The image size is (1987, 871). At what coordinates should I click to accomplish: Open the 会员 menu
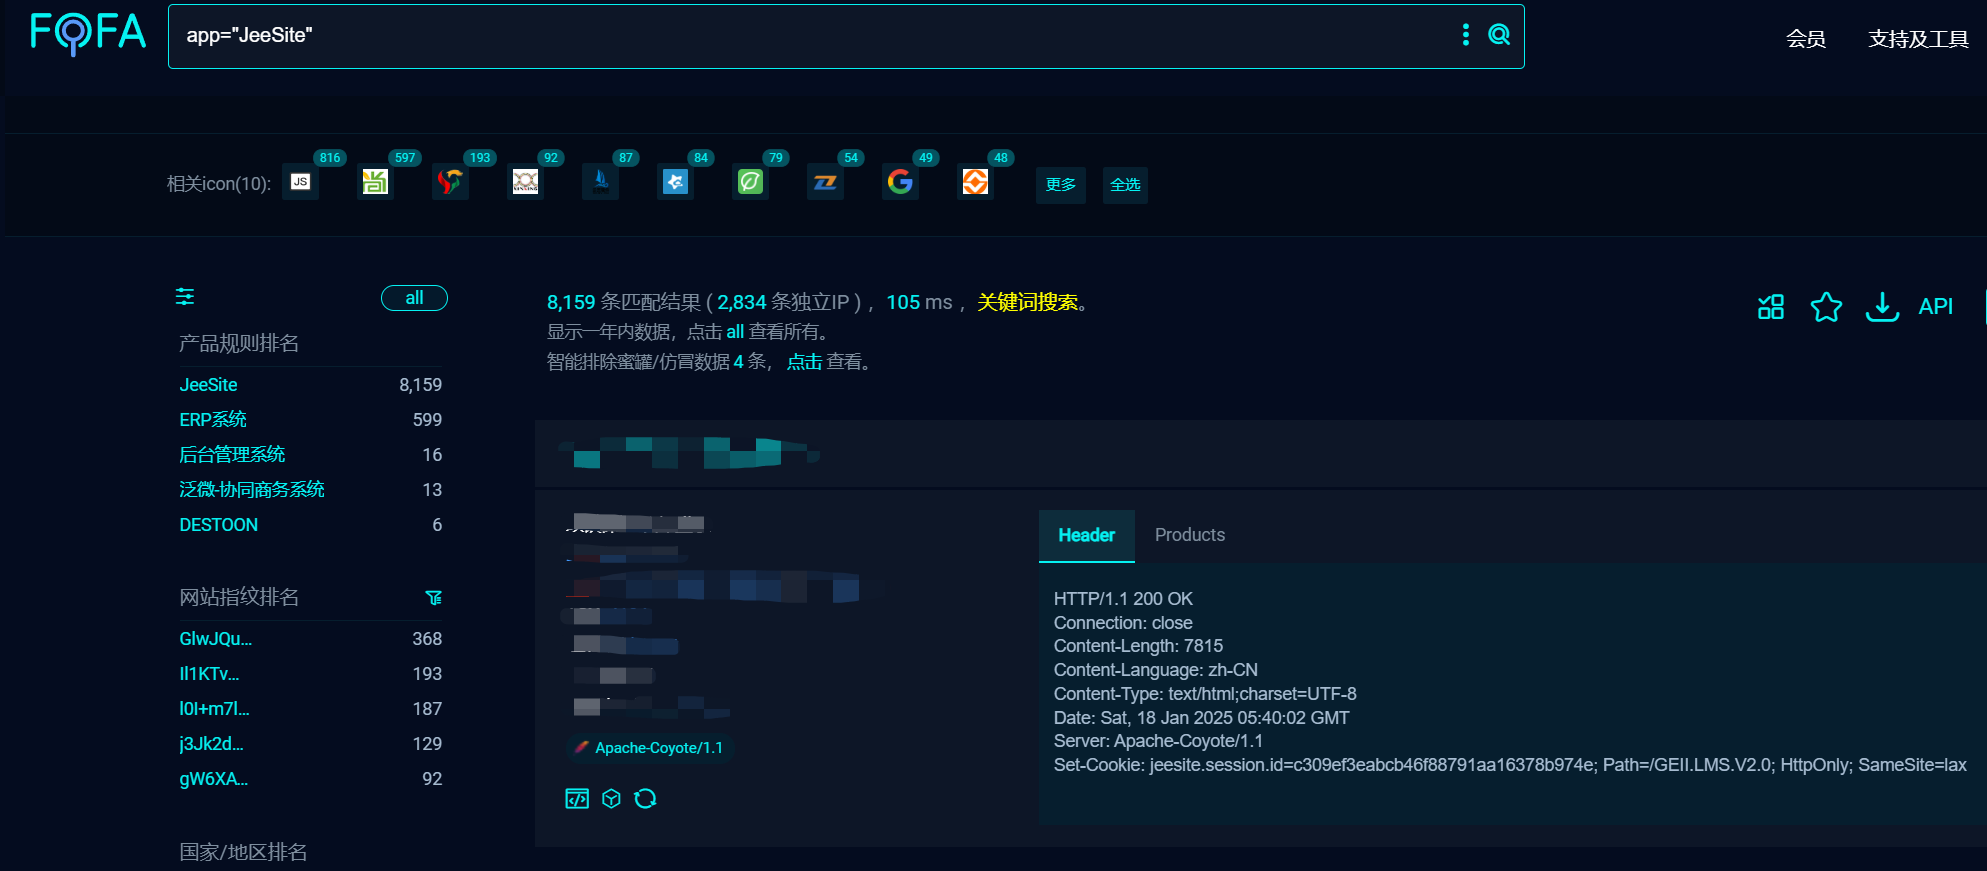1806,39
